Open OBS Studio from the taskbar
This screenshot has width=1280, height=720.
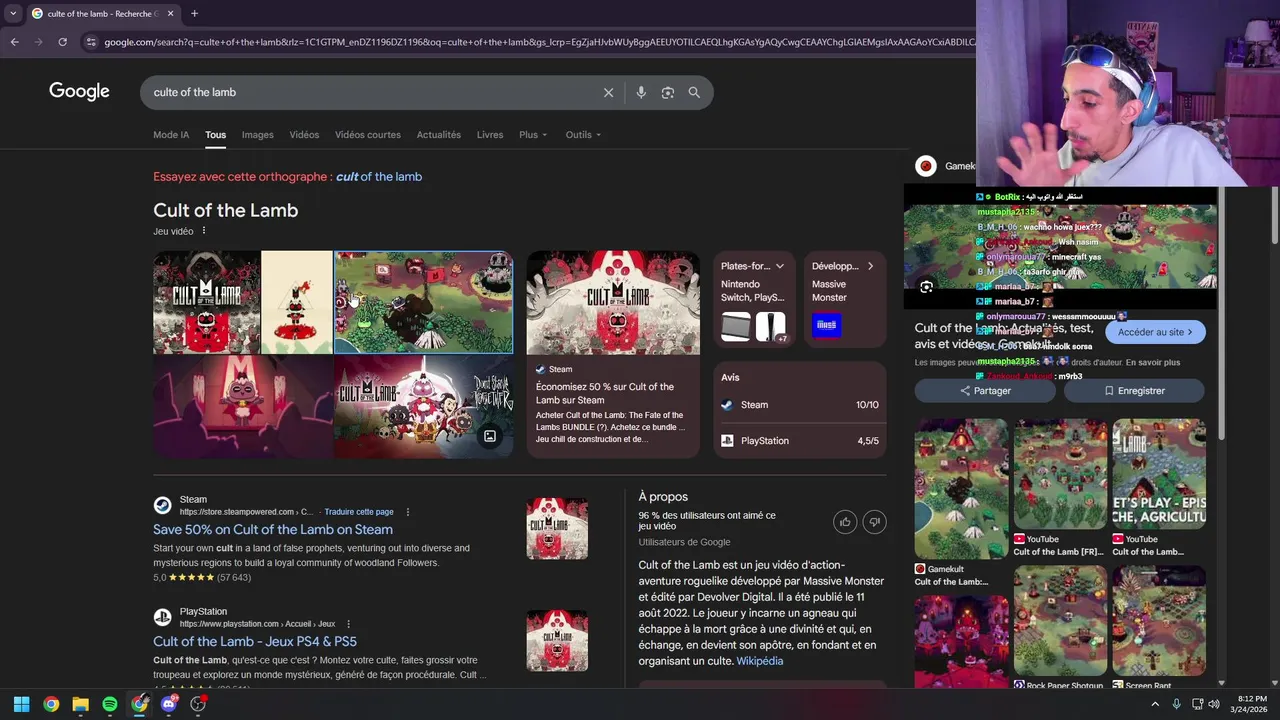198,704
